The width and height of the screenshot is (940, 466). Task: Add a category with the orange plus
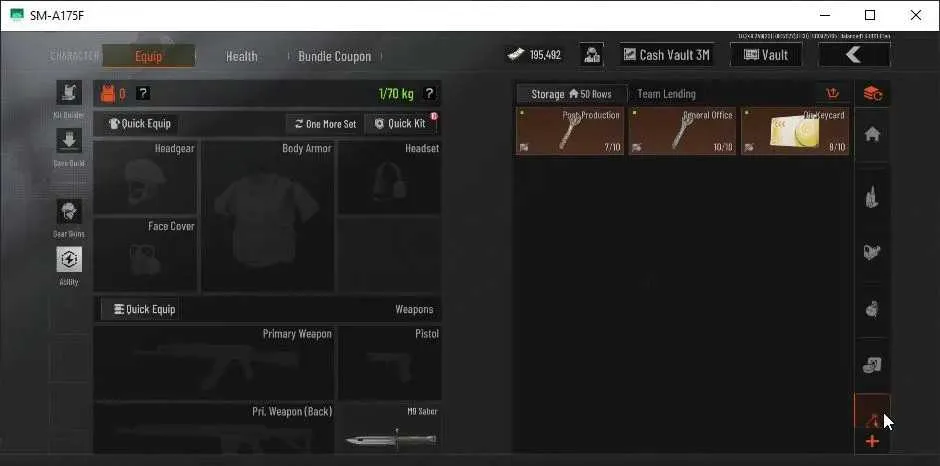pos(872,442)
